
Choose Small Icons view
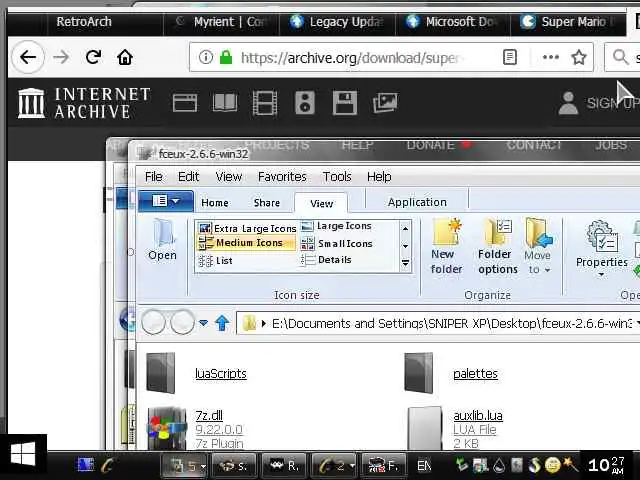(x=337, y=243)
